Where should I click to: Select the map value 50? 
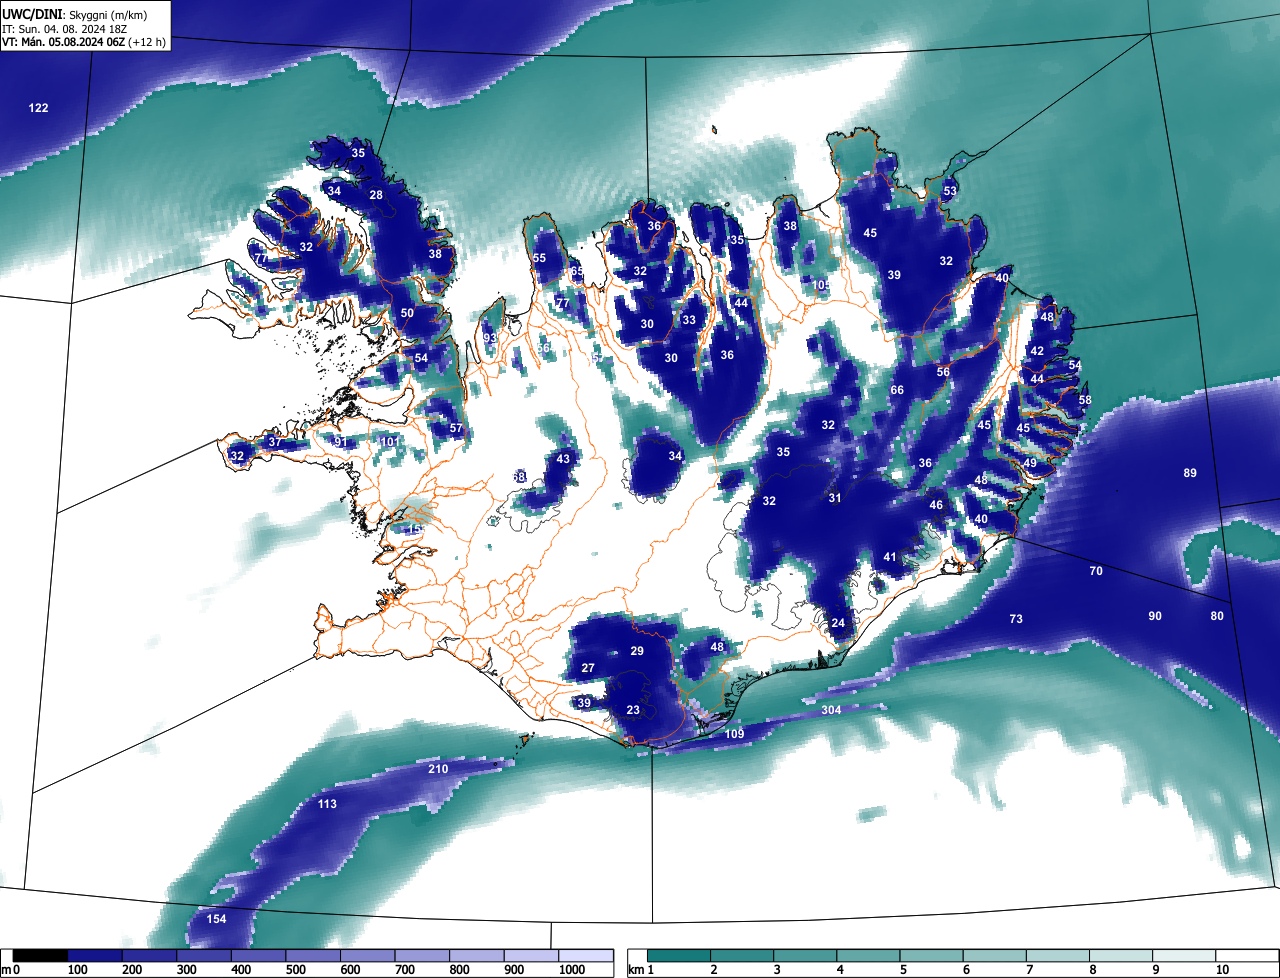[407, 313]
